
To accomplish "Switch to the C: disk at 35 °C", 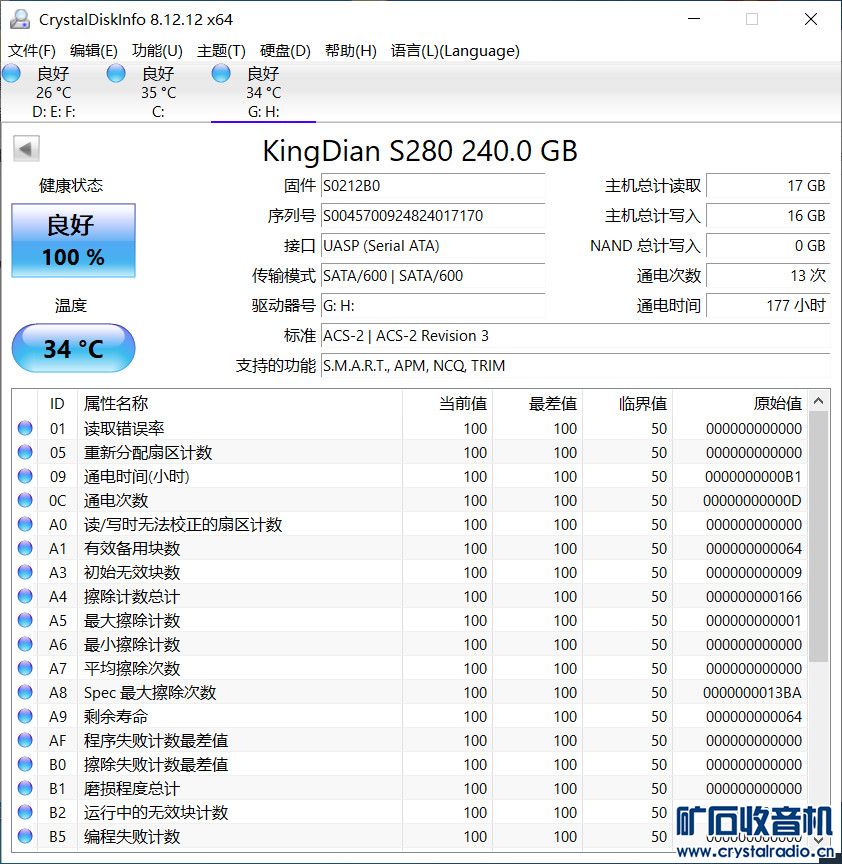I will (x=158, y=92).
